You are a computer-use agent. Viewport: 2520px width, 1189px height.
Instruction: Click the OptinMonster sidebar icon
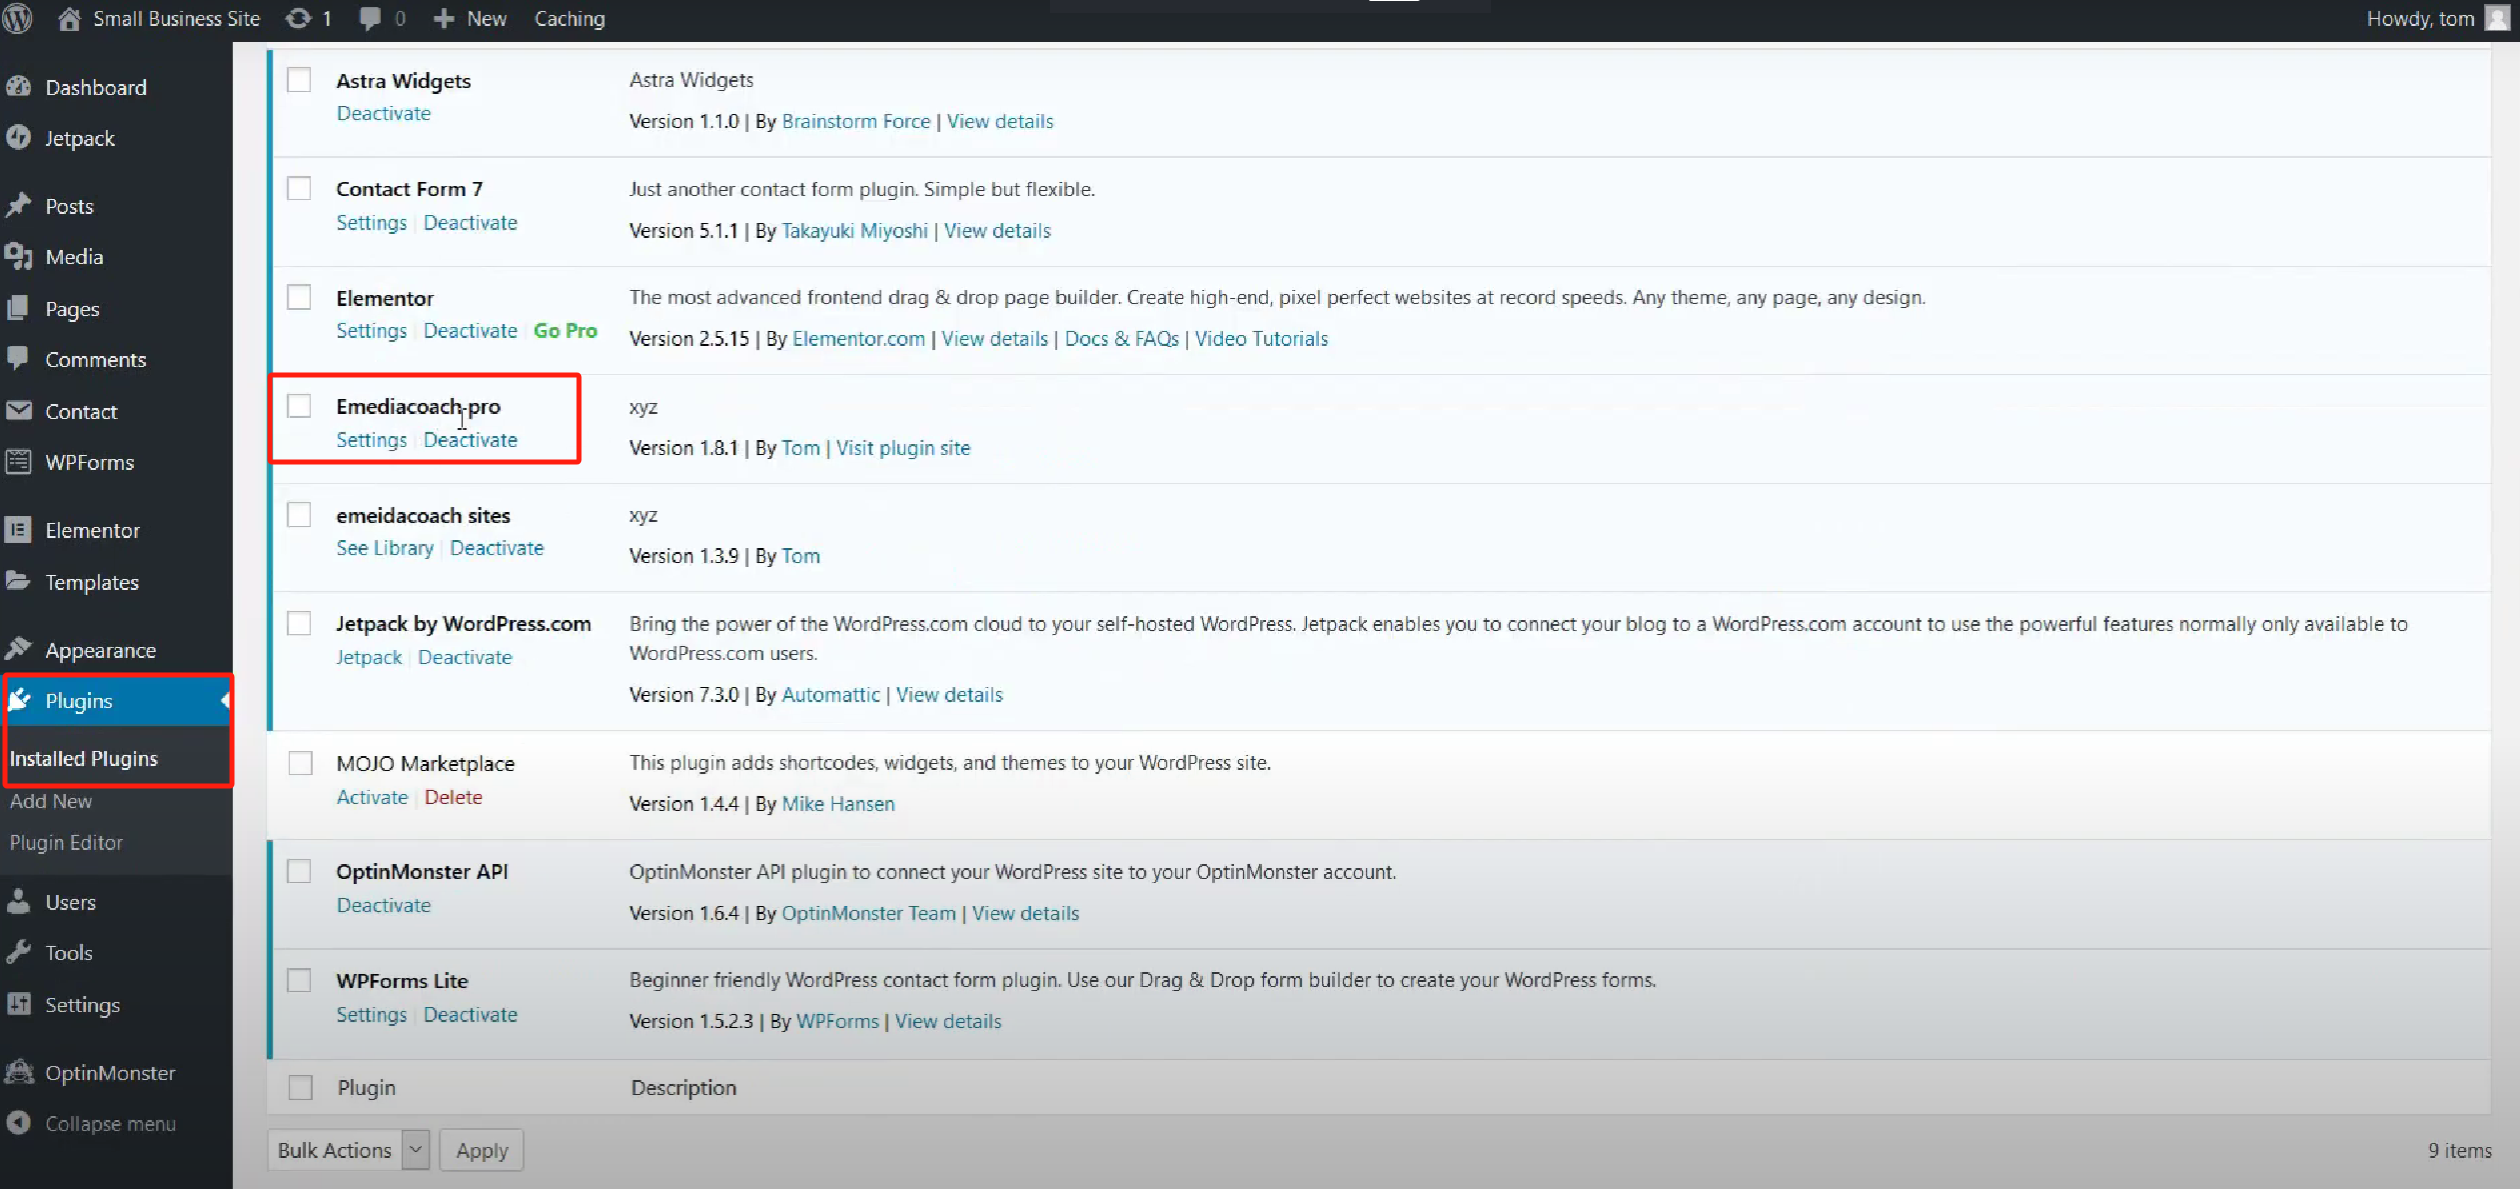19,1073
